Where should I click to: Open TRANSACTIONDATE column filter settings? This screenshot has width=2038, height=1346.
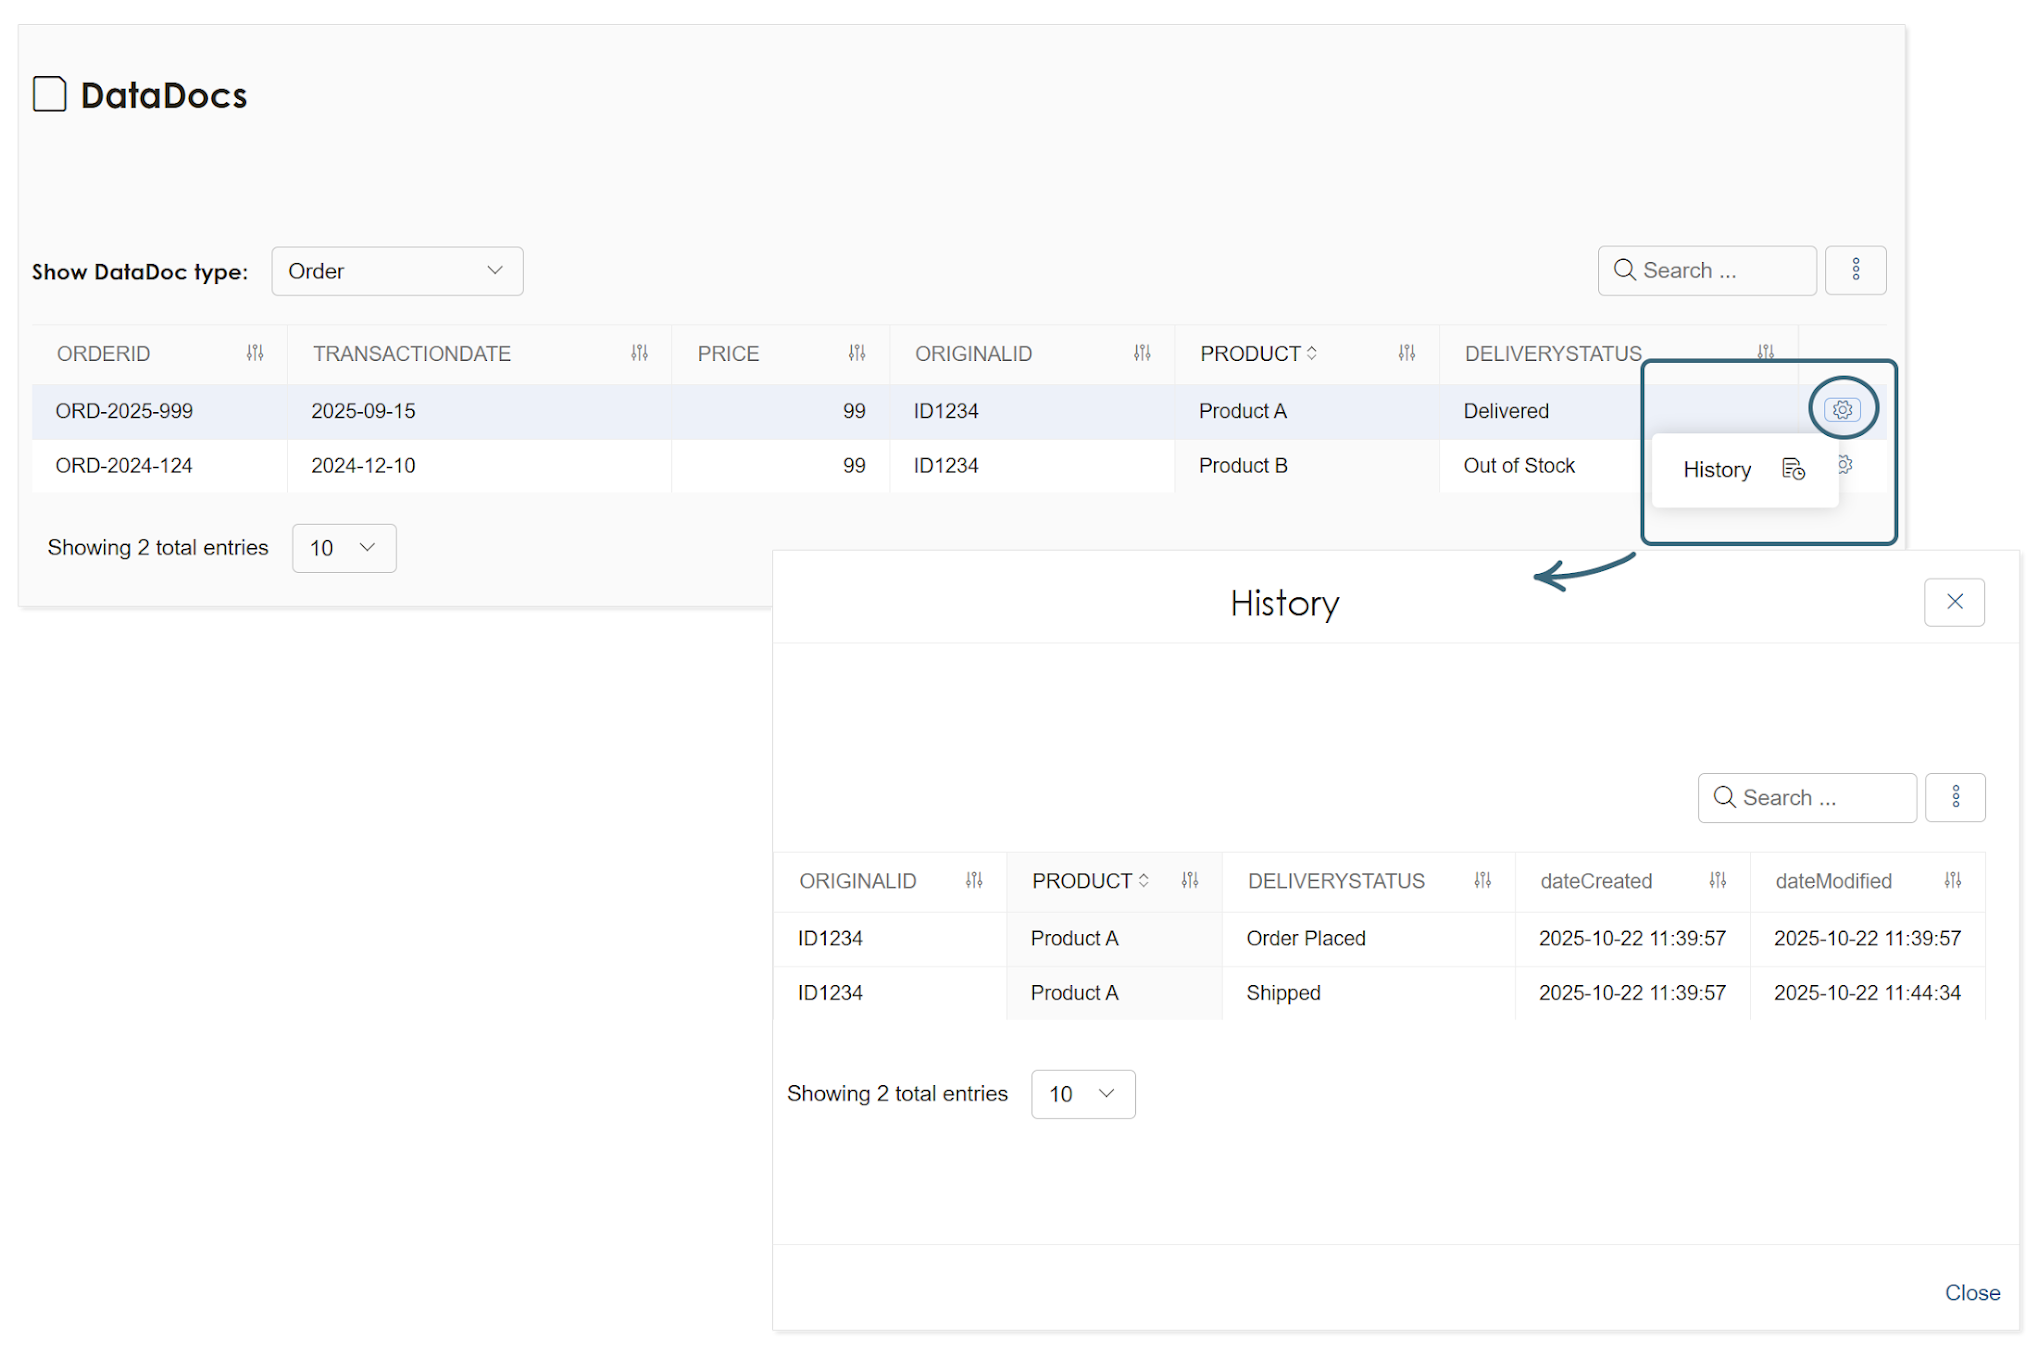click(x=639, y=353)
